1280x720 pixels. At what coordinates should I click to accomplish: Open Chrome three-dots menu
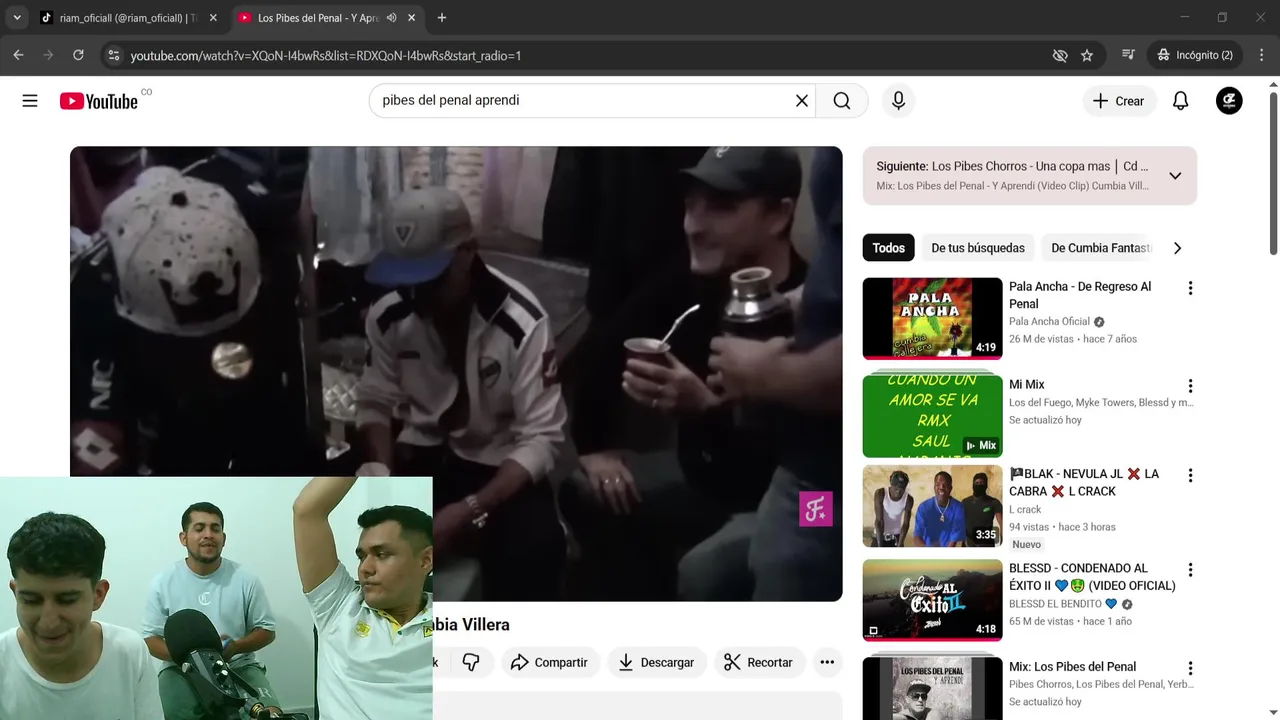coord(1261,55)
